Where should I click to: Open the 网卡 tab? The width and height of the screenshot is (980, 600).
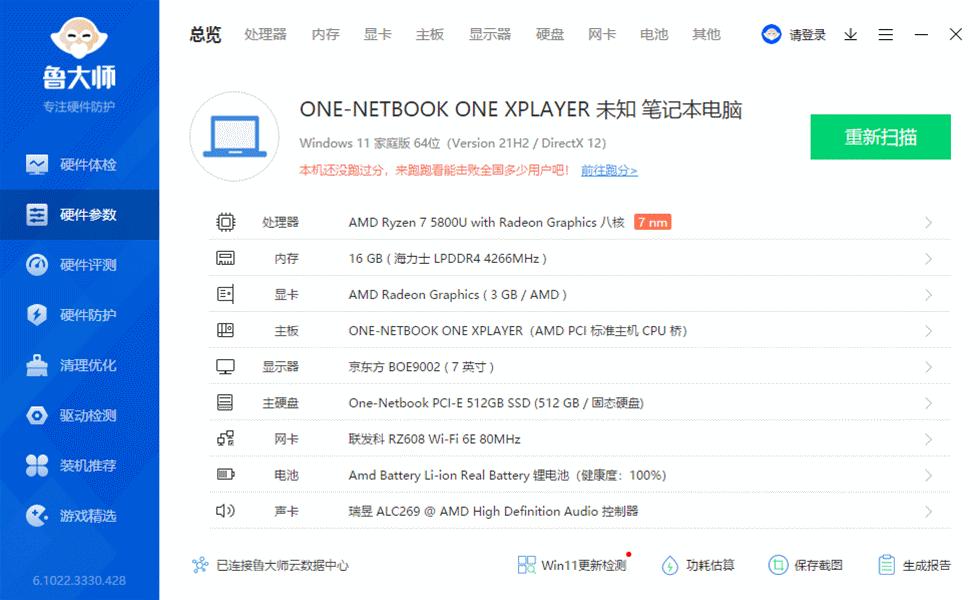[x=601, y=33]
